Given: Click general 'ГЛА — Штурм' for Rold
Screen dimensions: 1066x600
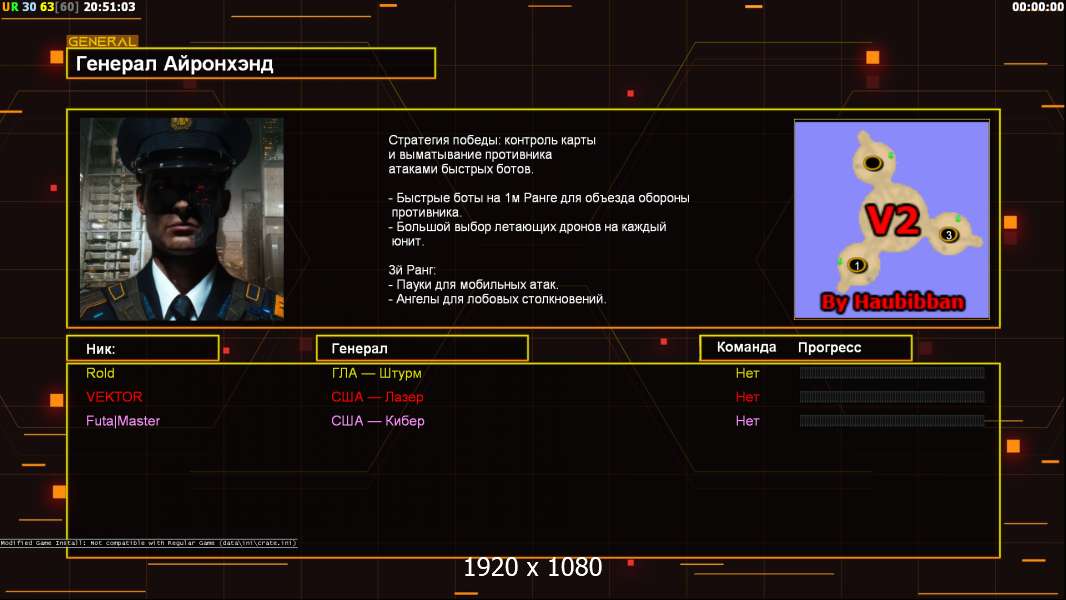Looking at the screenshot, I should [377, 373].
